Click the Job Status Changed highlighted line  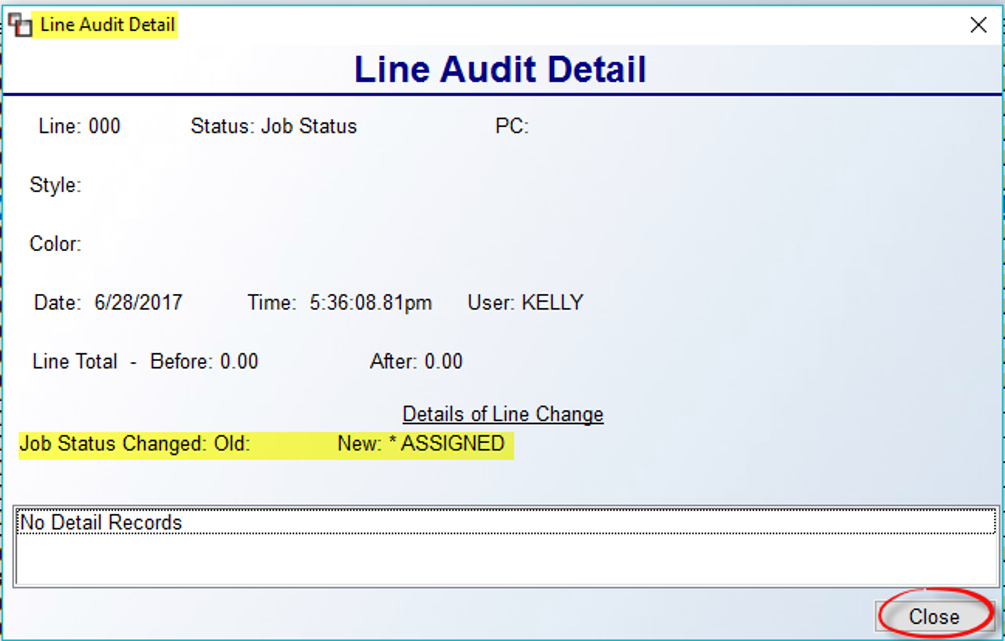(266, 444)
